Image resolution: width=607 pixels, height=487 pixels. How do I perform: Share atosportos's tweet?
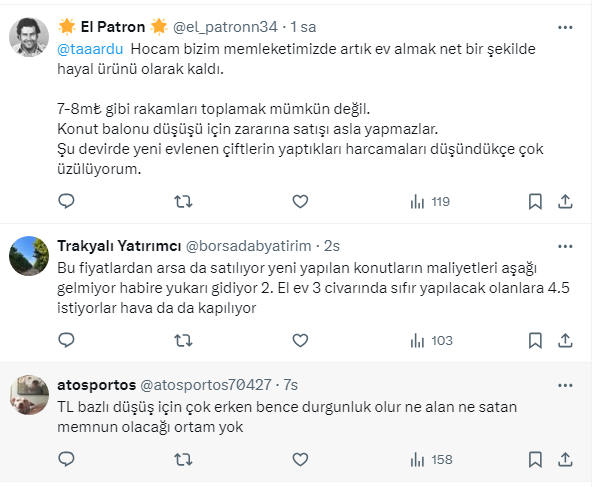(x=566, y=460)
